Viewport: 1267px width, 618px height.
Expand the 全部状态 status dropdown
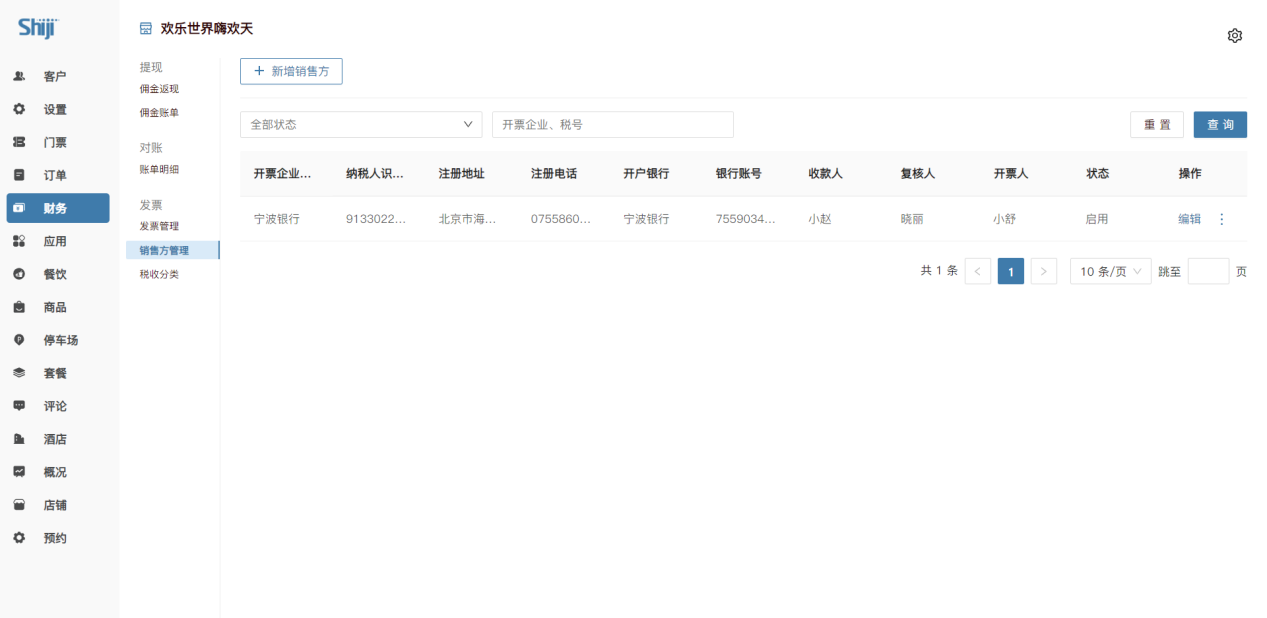tap(360, 125)
